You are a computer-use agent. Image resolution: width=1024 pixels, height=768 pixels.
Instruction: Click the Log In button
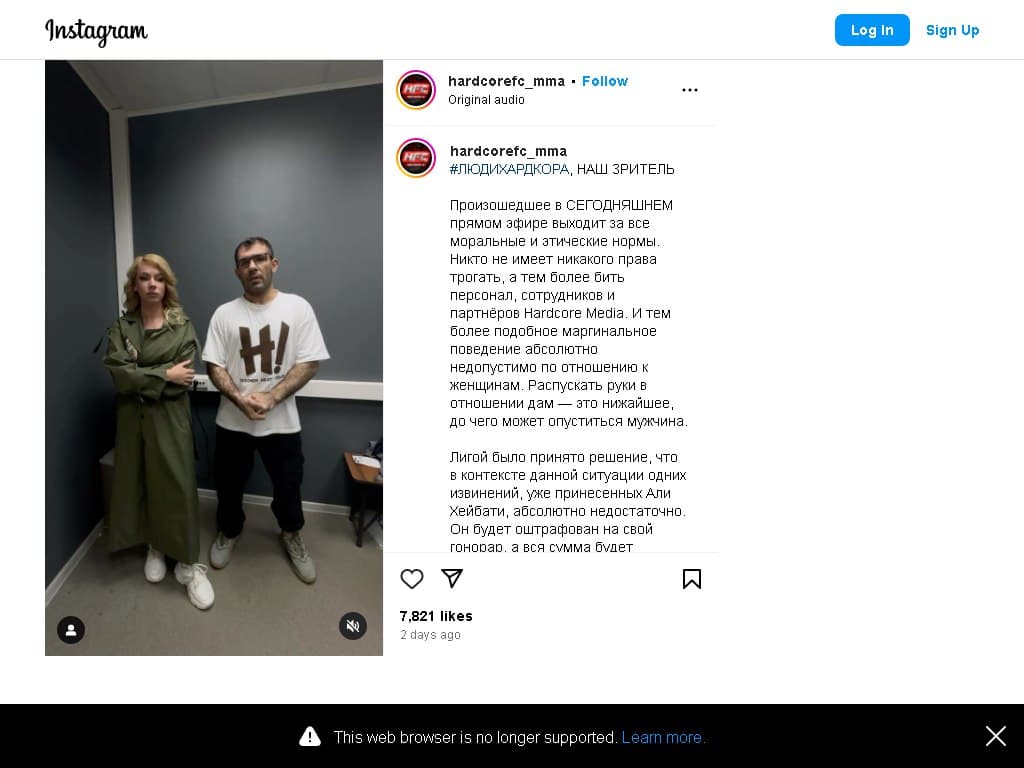[x=872, y=30]
